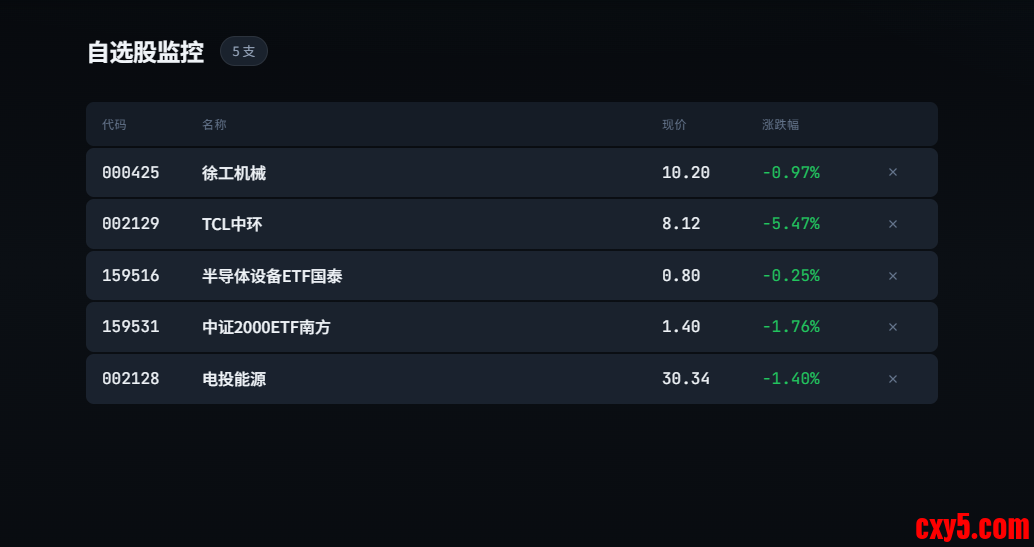The height and width of the screenshot is (547, 1034).
Task: Open the 电投能源 stock name
Action: 234,379
